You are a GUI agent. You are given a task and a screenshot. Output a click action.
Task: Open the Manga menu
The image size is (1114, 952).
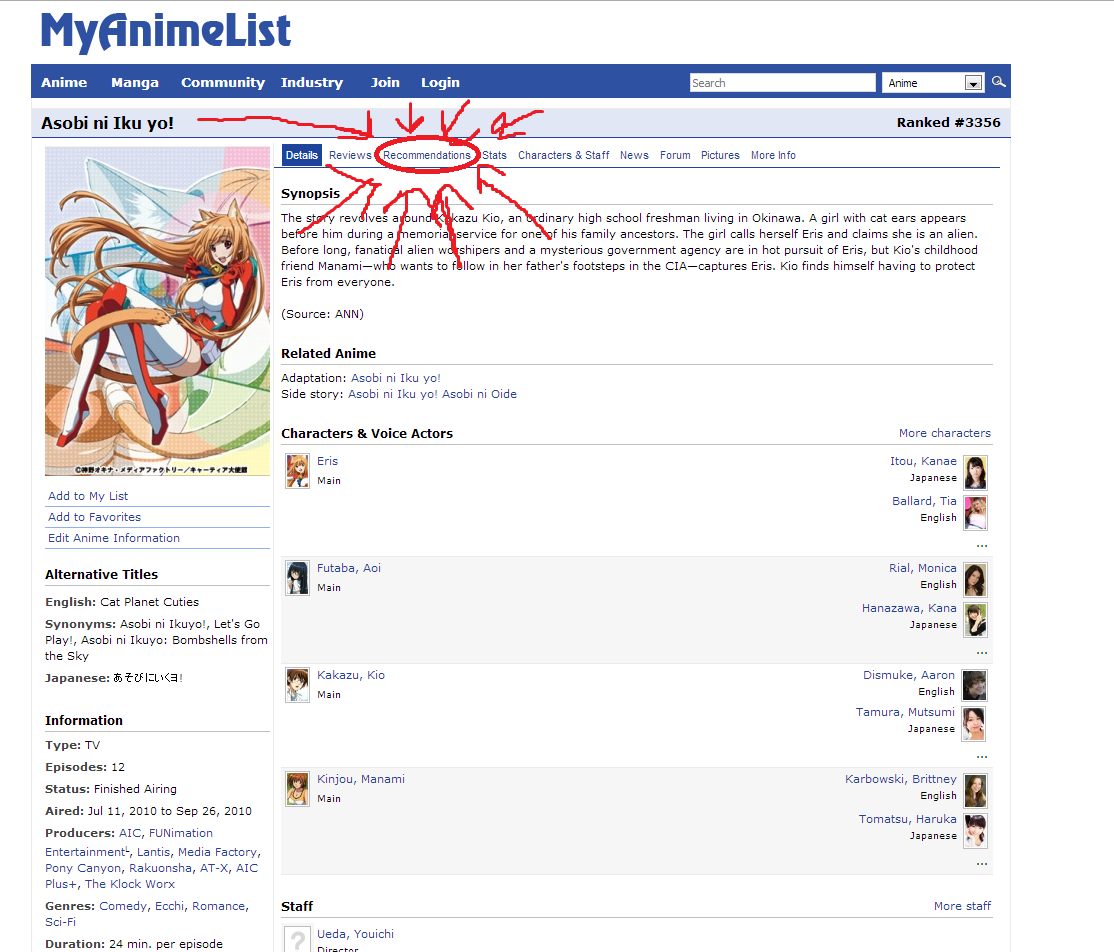[135, 82]
